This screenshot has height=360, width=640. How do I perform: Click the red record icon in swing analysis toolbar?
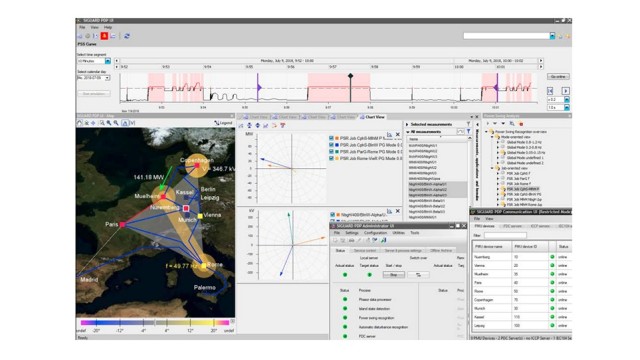coord(521,124)
